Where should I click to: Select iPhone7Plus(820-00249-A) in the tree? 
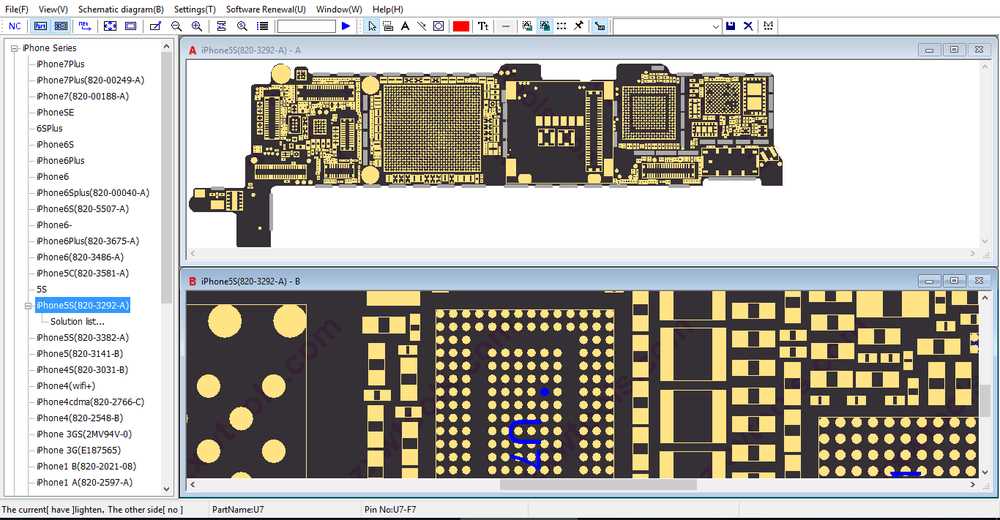coord(90,80)
